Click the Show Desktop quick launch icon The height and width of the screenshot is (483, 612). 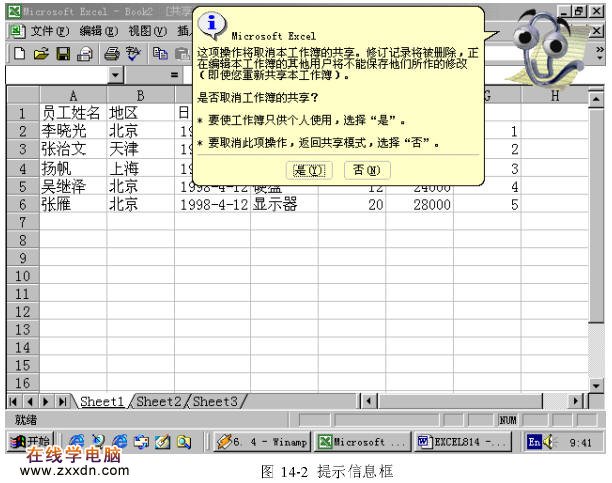point(162,442)
